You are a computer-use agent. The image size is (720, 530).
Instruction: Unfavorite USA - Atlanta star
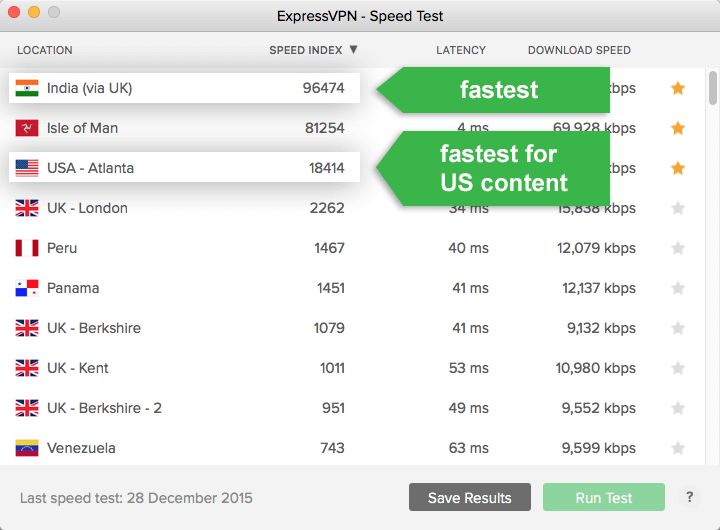click(x=678, y=168)
